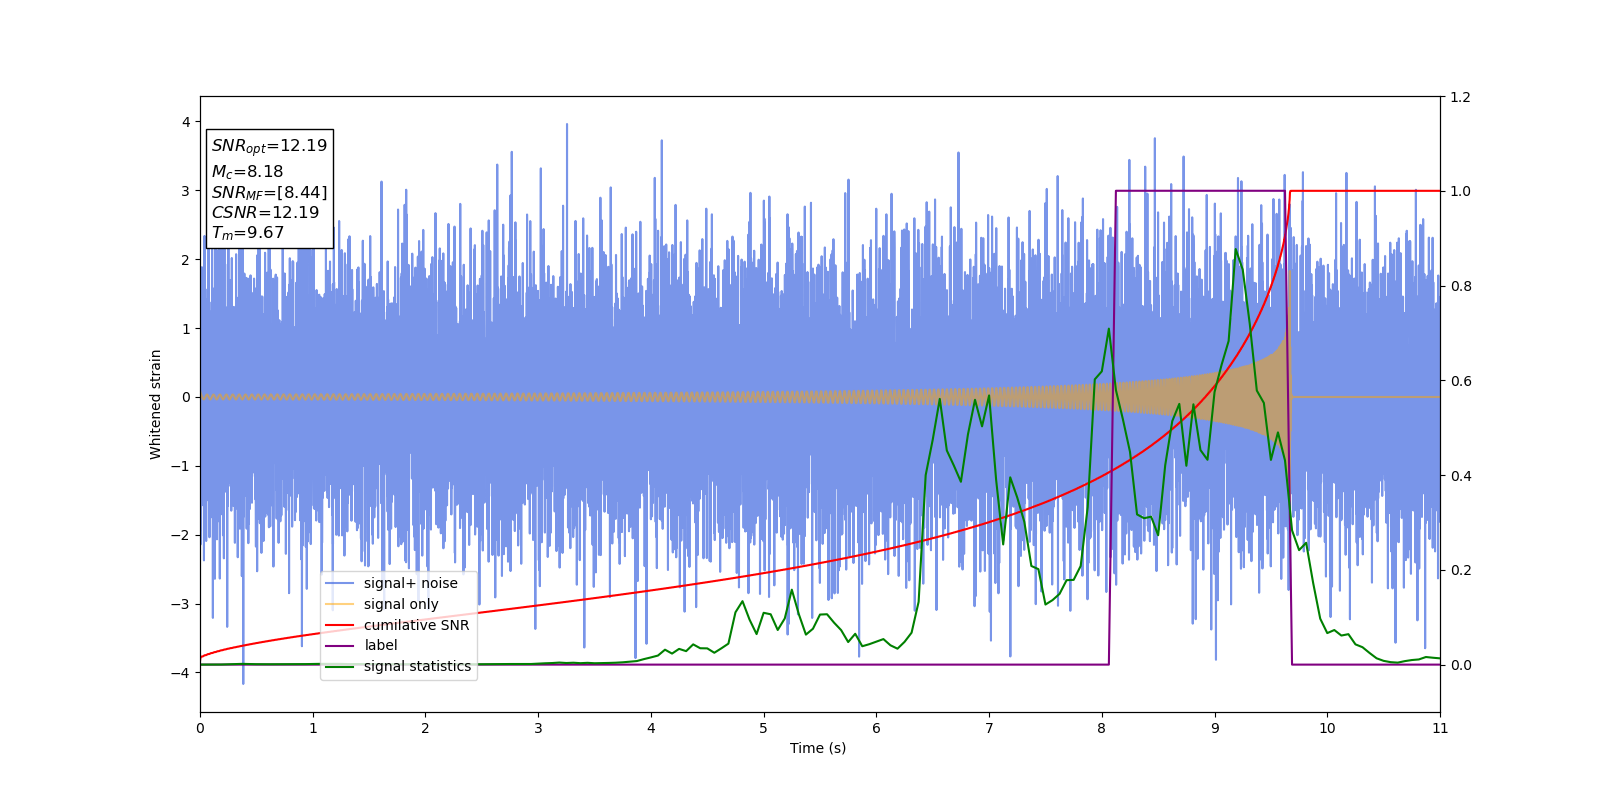
Task: Click the 'Whitened strain' y-axis label
Action: tap(156, 404)
